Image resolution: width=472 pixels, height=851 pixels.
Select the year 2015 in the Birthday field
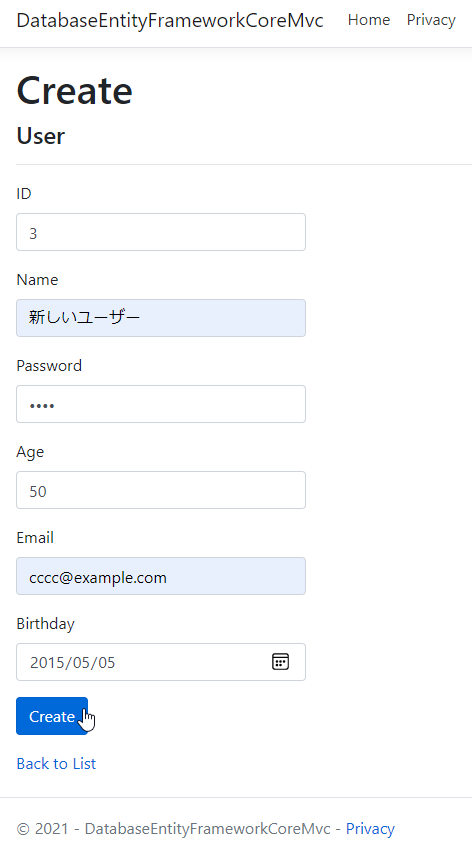tap(45, 663)
